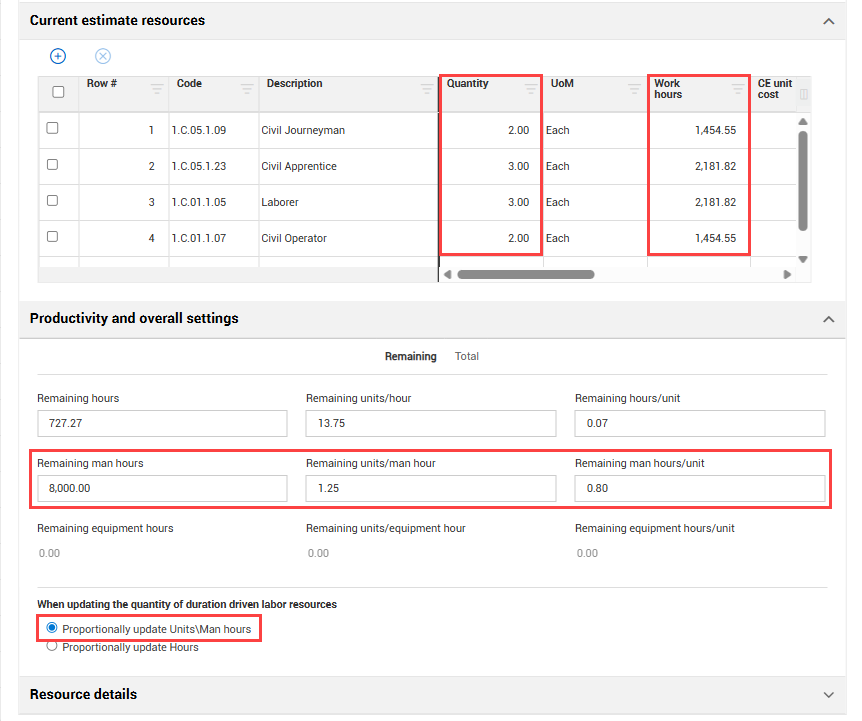
Task: Tick the checkbox for Civil Journeyman row
Action: click(x=53, y=129)
